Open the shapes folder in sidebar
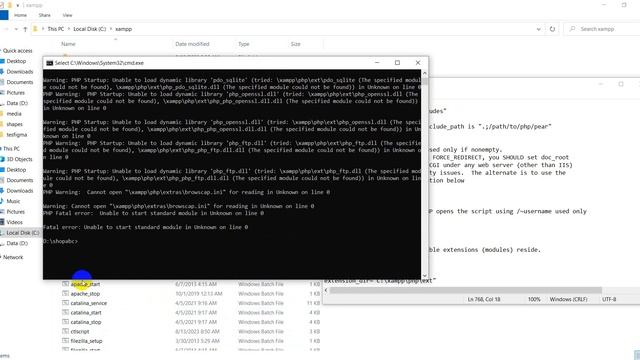This screenshot has height=360, width=640. tap(15, 124)
